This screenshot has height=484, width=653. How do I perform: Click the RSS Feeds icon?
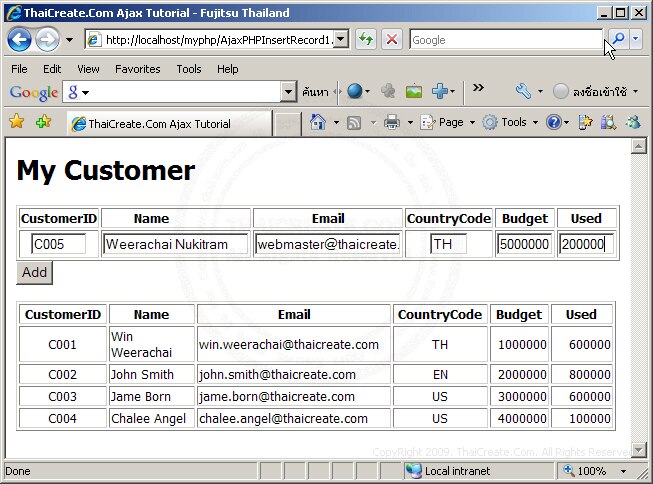354,123
